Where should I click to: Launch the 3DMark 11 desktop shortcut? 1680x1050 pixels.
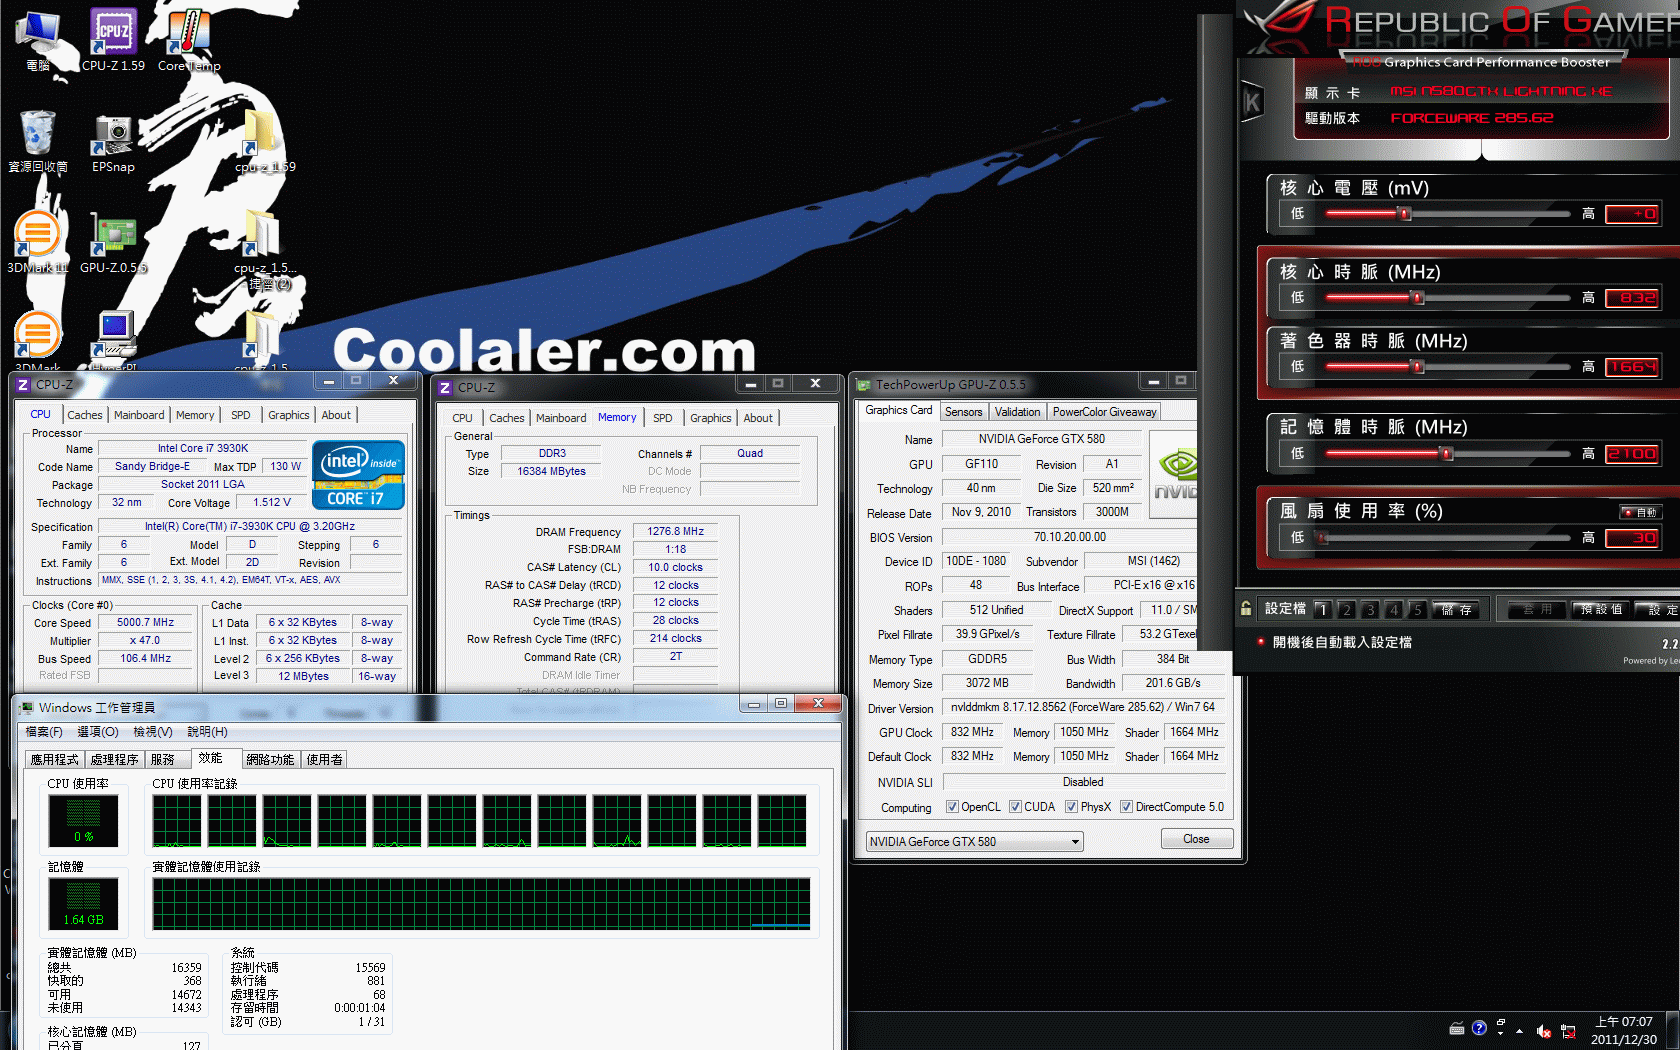point(38,242)
